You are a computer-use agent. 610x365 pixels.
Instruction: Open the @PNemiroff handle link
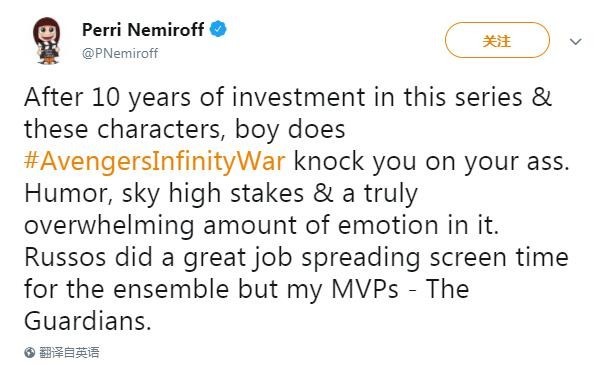click(120, 53)
